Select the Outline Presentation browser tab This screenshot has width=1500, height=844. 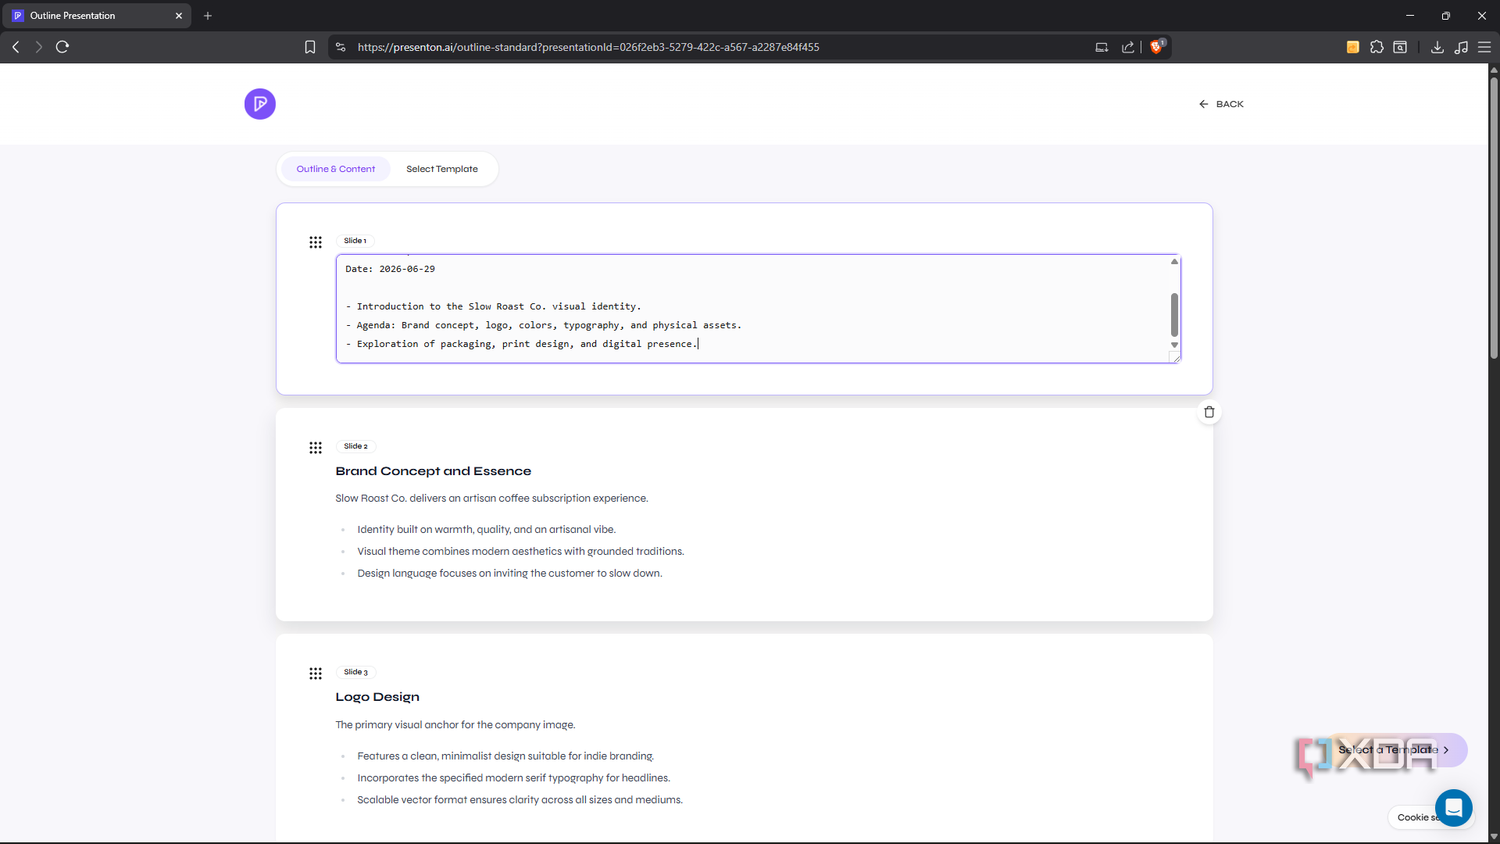click(97, 16)
